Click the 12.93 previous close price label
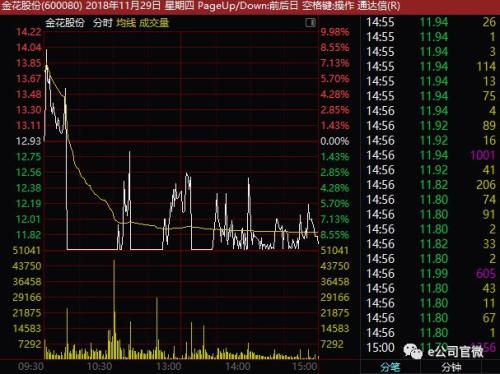 pyautogui.click(x=28, y=141)
